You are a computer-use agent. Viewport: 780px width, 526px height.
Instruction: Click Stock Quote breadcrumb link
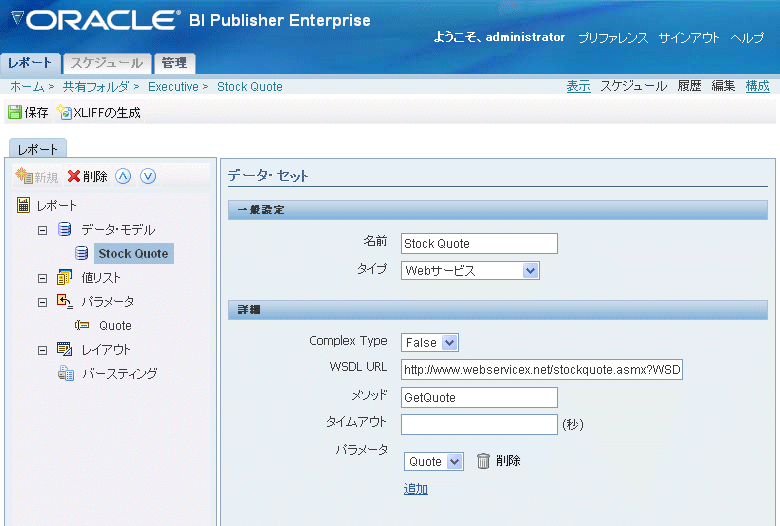click(250, 87)
